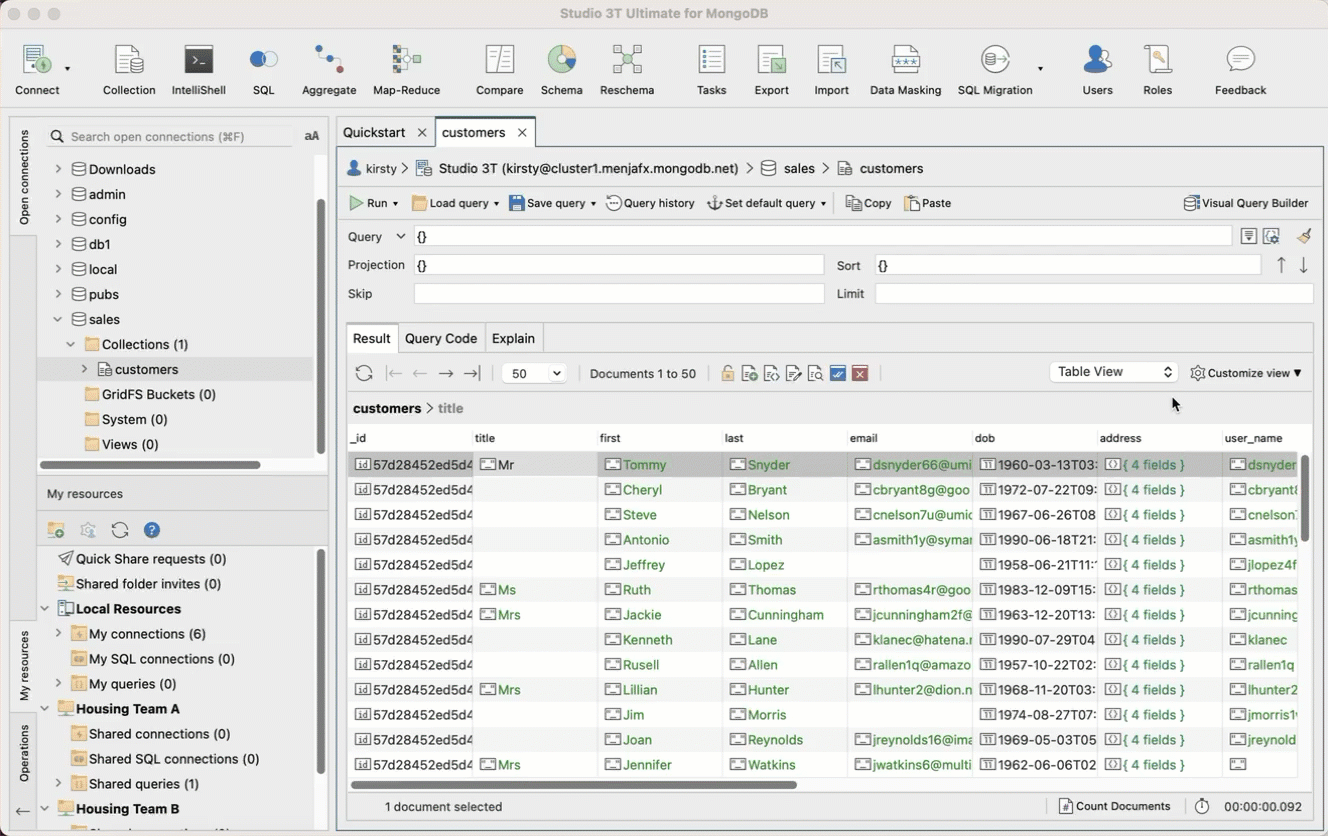1328x836 pixels.
Task: Click the horizontal scrollbar under results table
Action: (x=573, y=785)
